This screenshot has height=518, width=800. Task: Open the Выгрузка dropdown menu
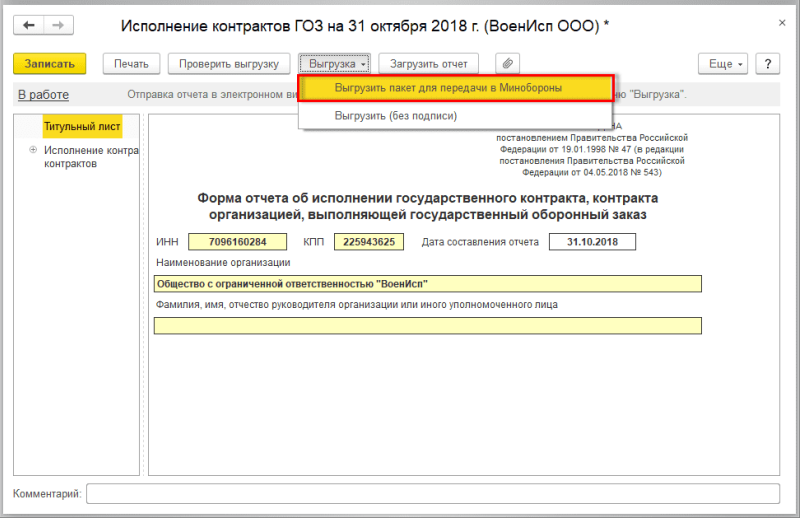(x=335, y=64)
